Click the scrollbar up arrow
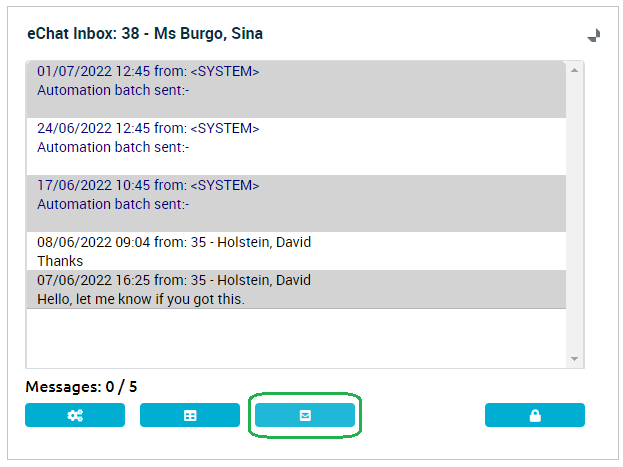623x467 pixels. [x=574, y=71]
